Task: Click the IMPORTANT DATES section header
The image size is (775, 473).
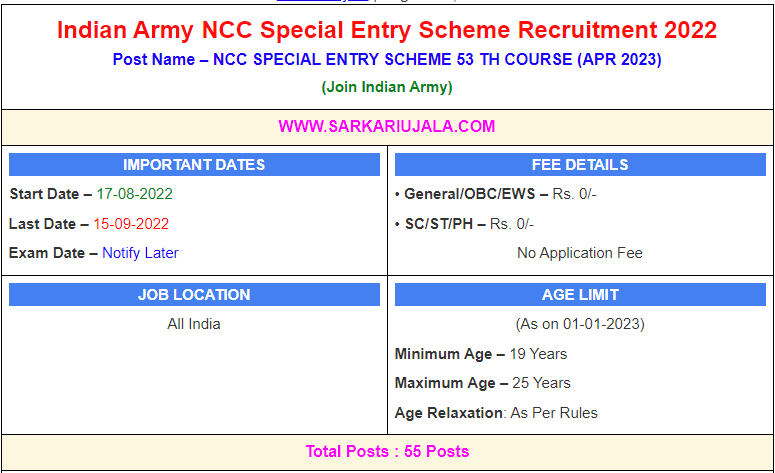Action: [194, 165]
